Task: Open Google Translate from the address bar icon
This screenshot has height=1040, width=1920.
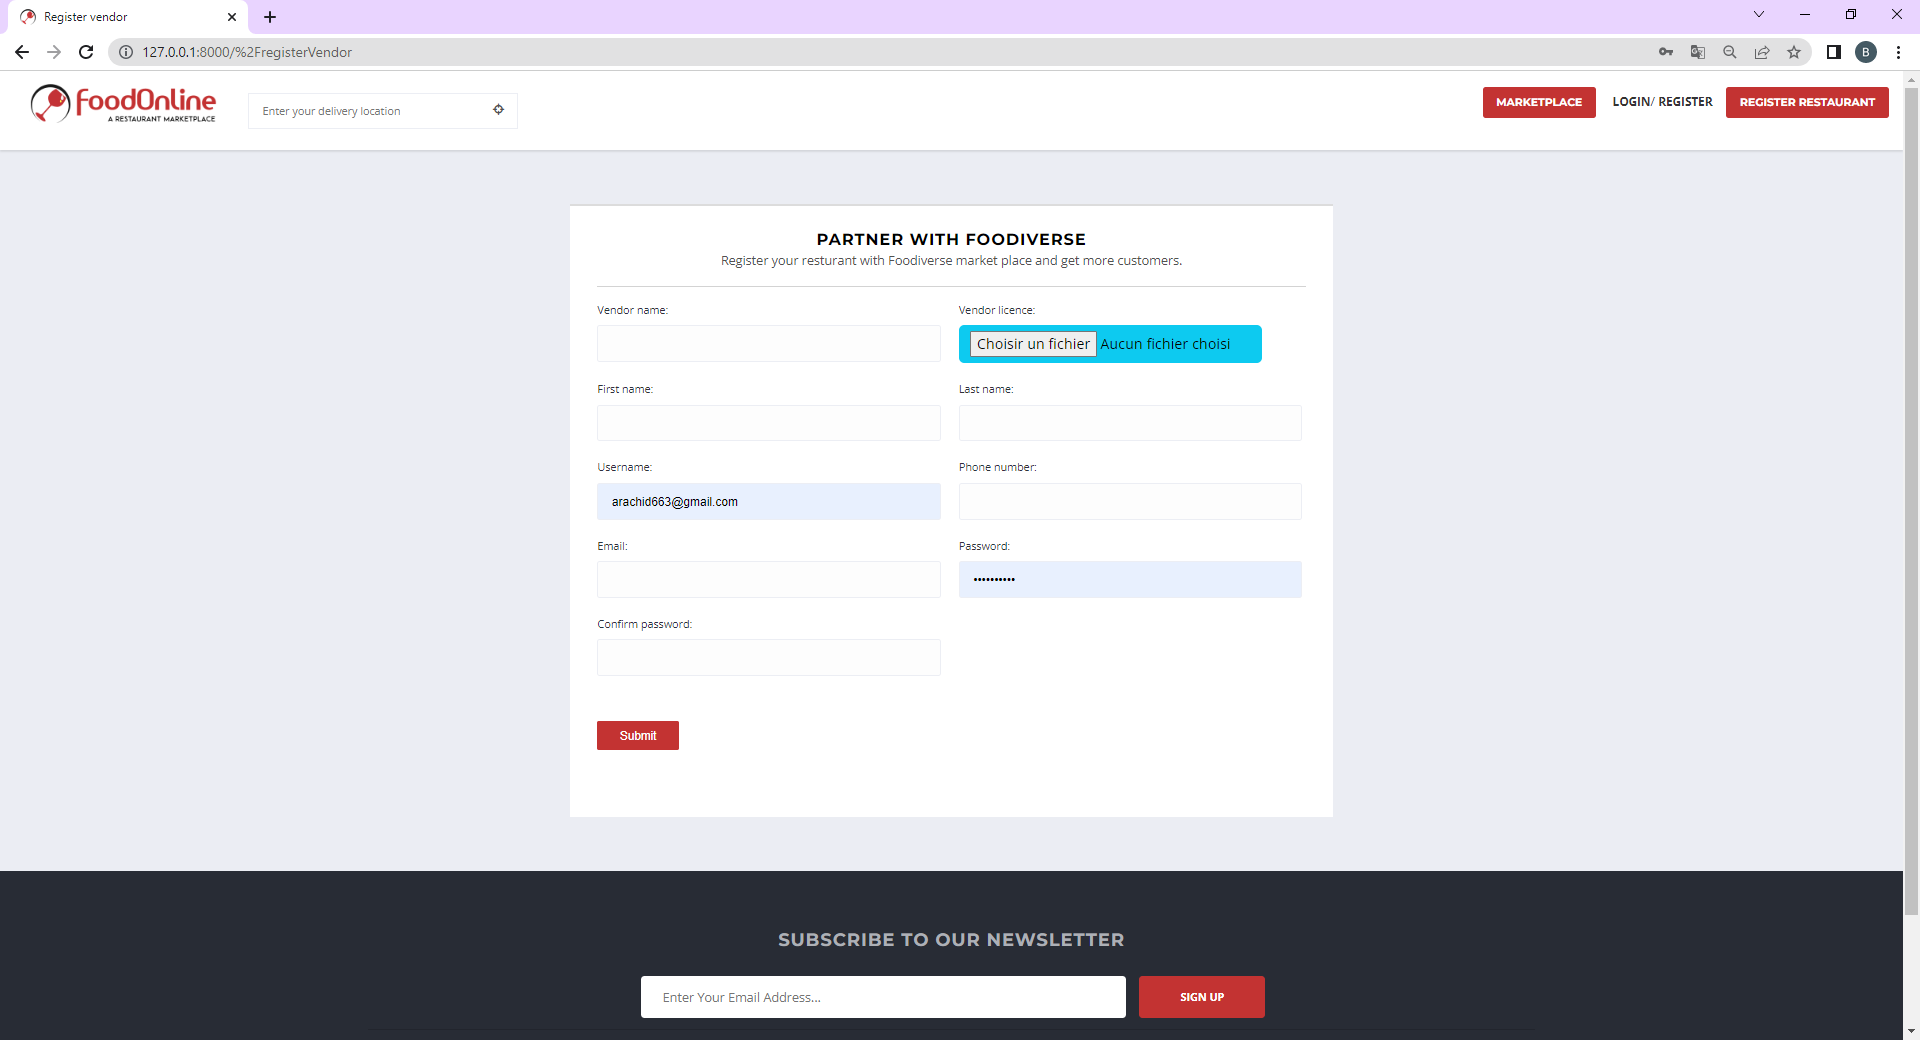Action: coord(1697,52)
